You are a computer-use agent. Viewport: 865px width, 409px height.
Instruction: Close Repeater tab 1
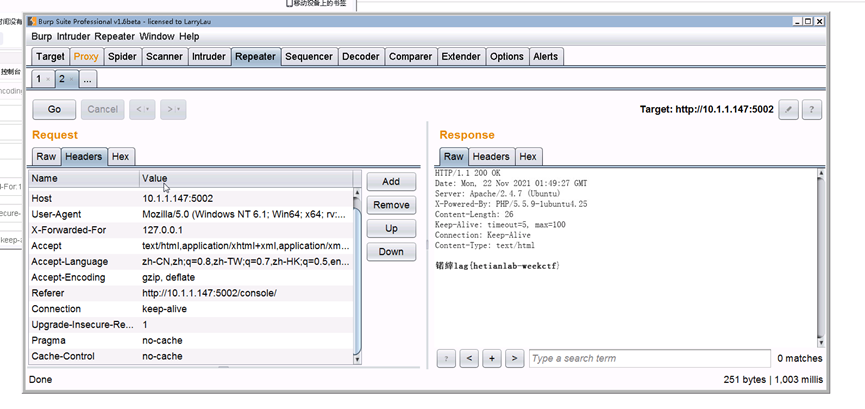click(48, 79)
